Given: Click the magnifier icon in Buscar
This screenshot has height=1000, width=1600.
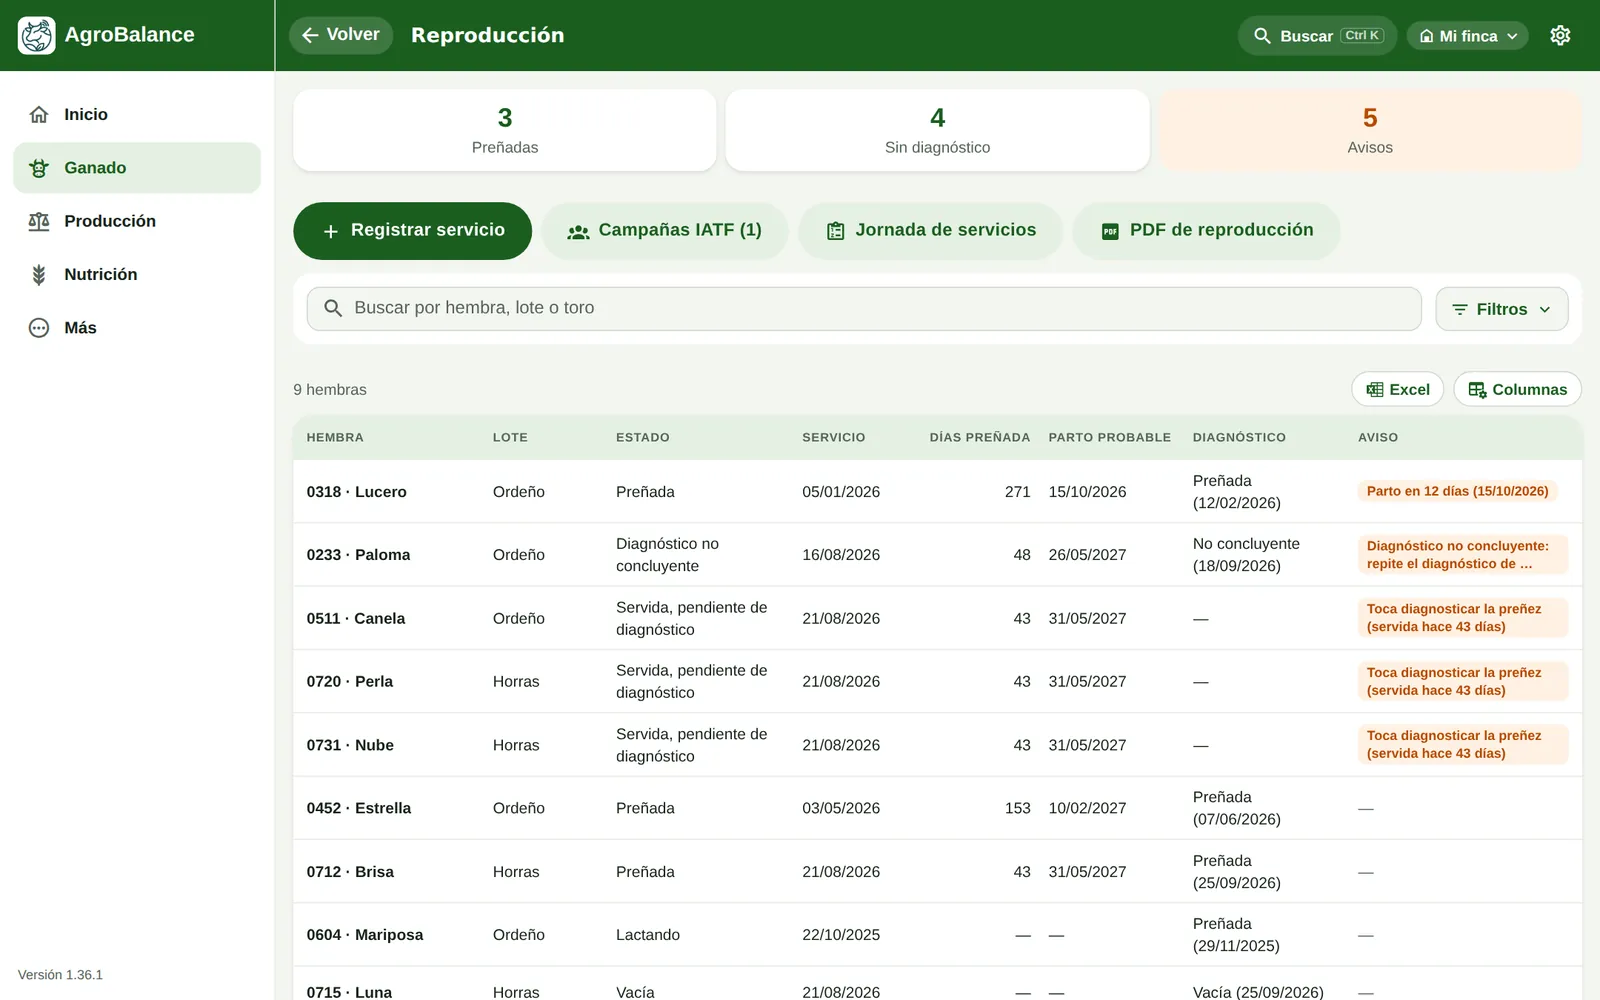Looking at the screenshot, I should (x=1262, y=36).
